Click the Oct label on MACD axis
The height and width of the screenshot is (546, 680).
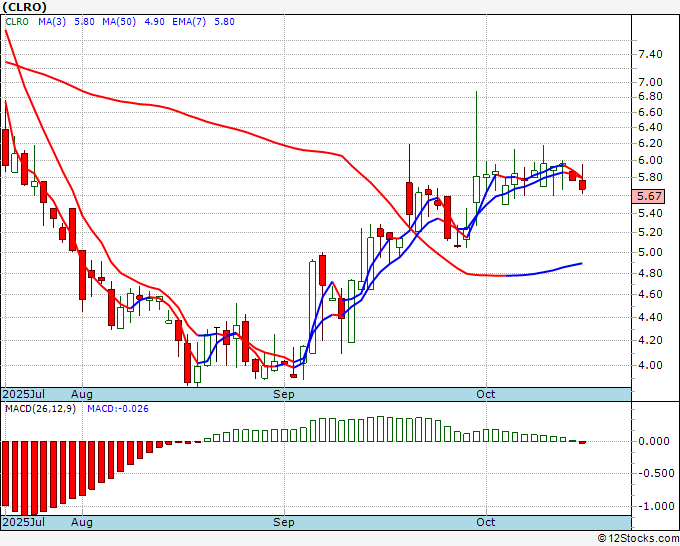coord(485,522)
